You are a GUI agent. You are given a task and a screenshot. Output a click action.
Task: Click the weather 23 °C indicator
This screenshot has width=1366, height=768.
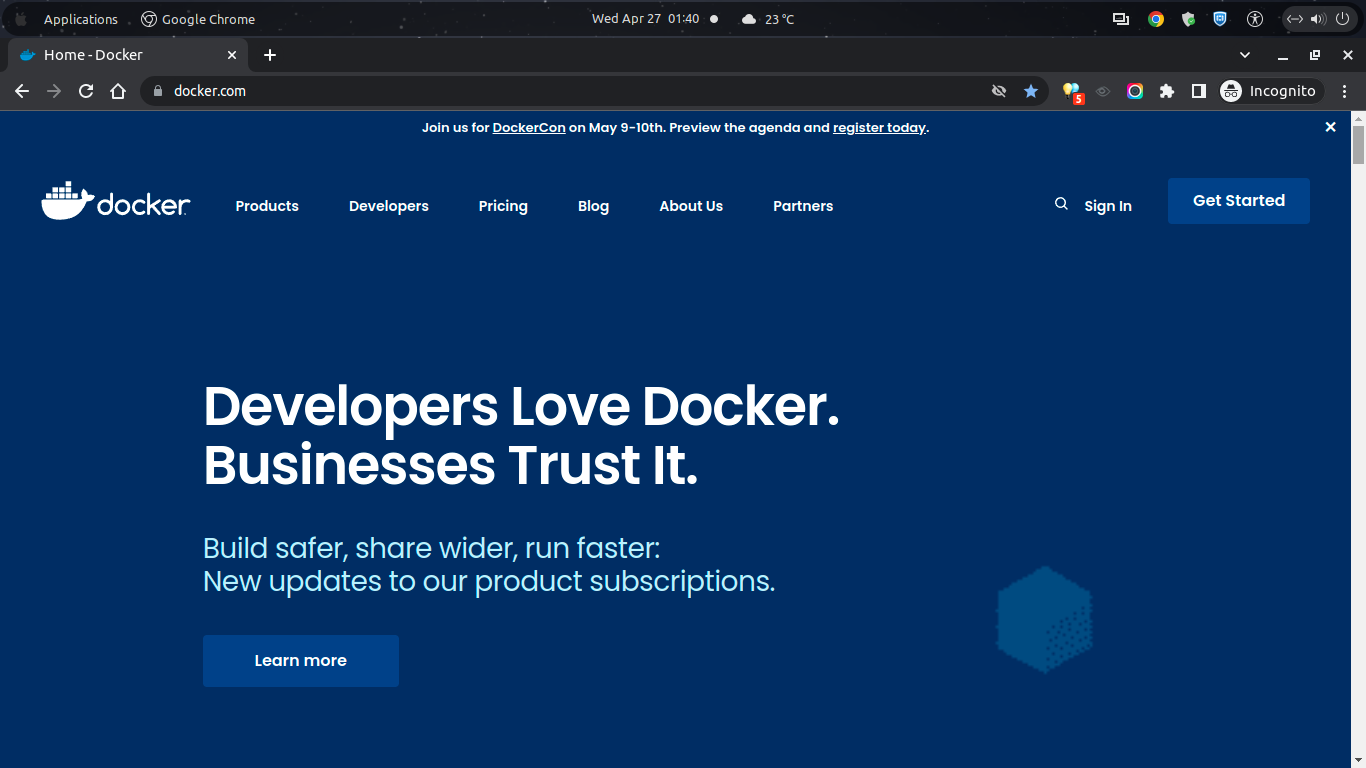point(768,19)
